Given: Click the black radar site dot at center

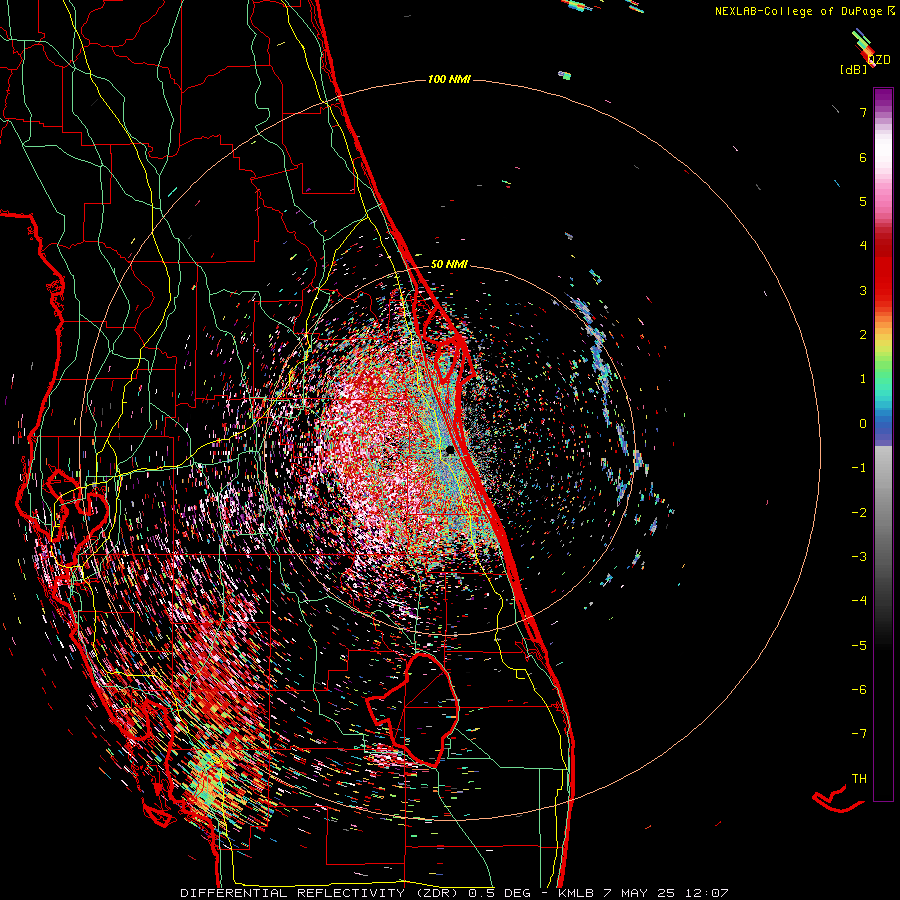Looking at the screenshot, I should tap(450, 451).
